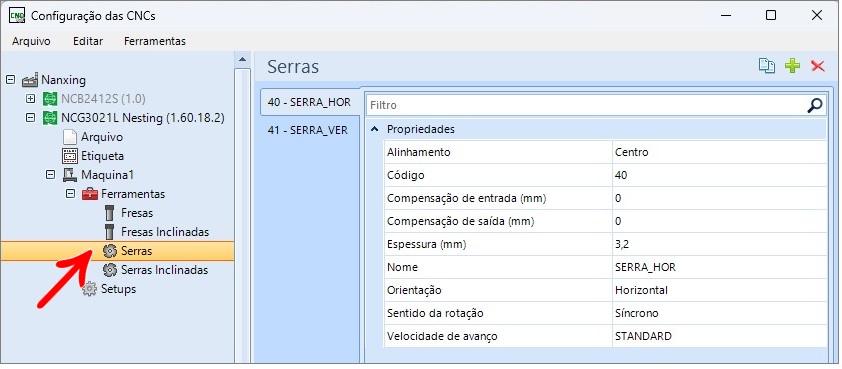Click the Espessura (mm) property label

426,244
